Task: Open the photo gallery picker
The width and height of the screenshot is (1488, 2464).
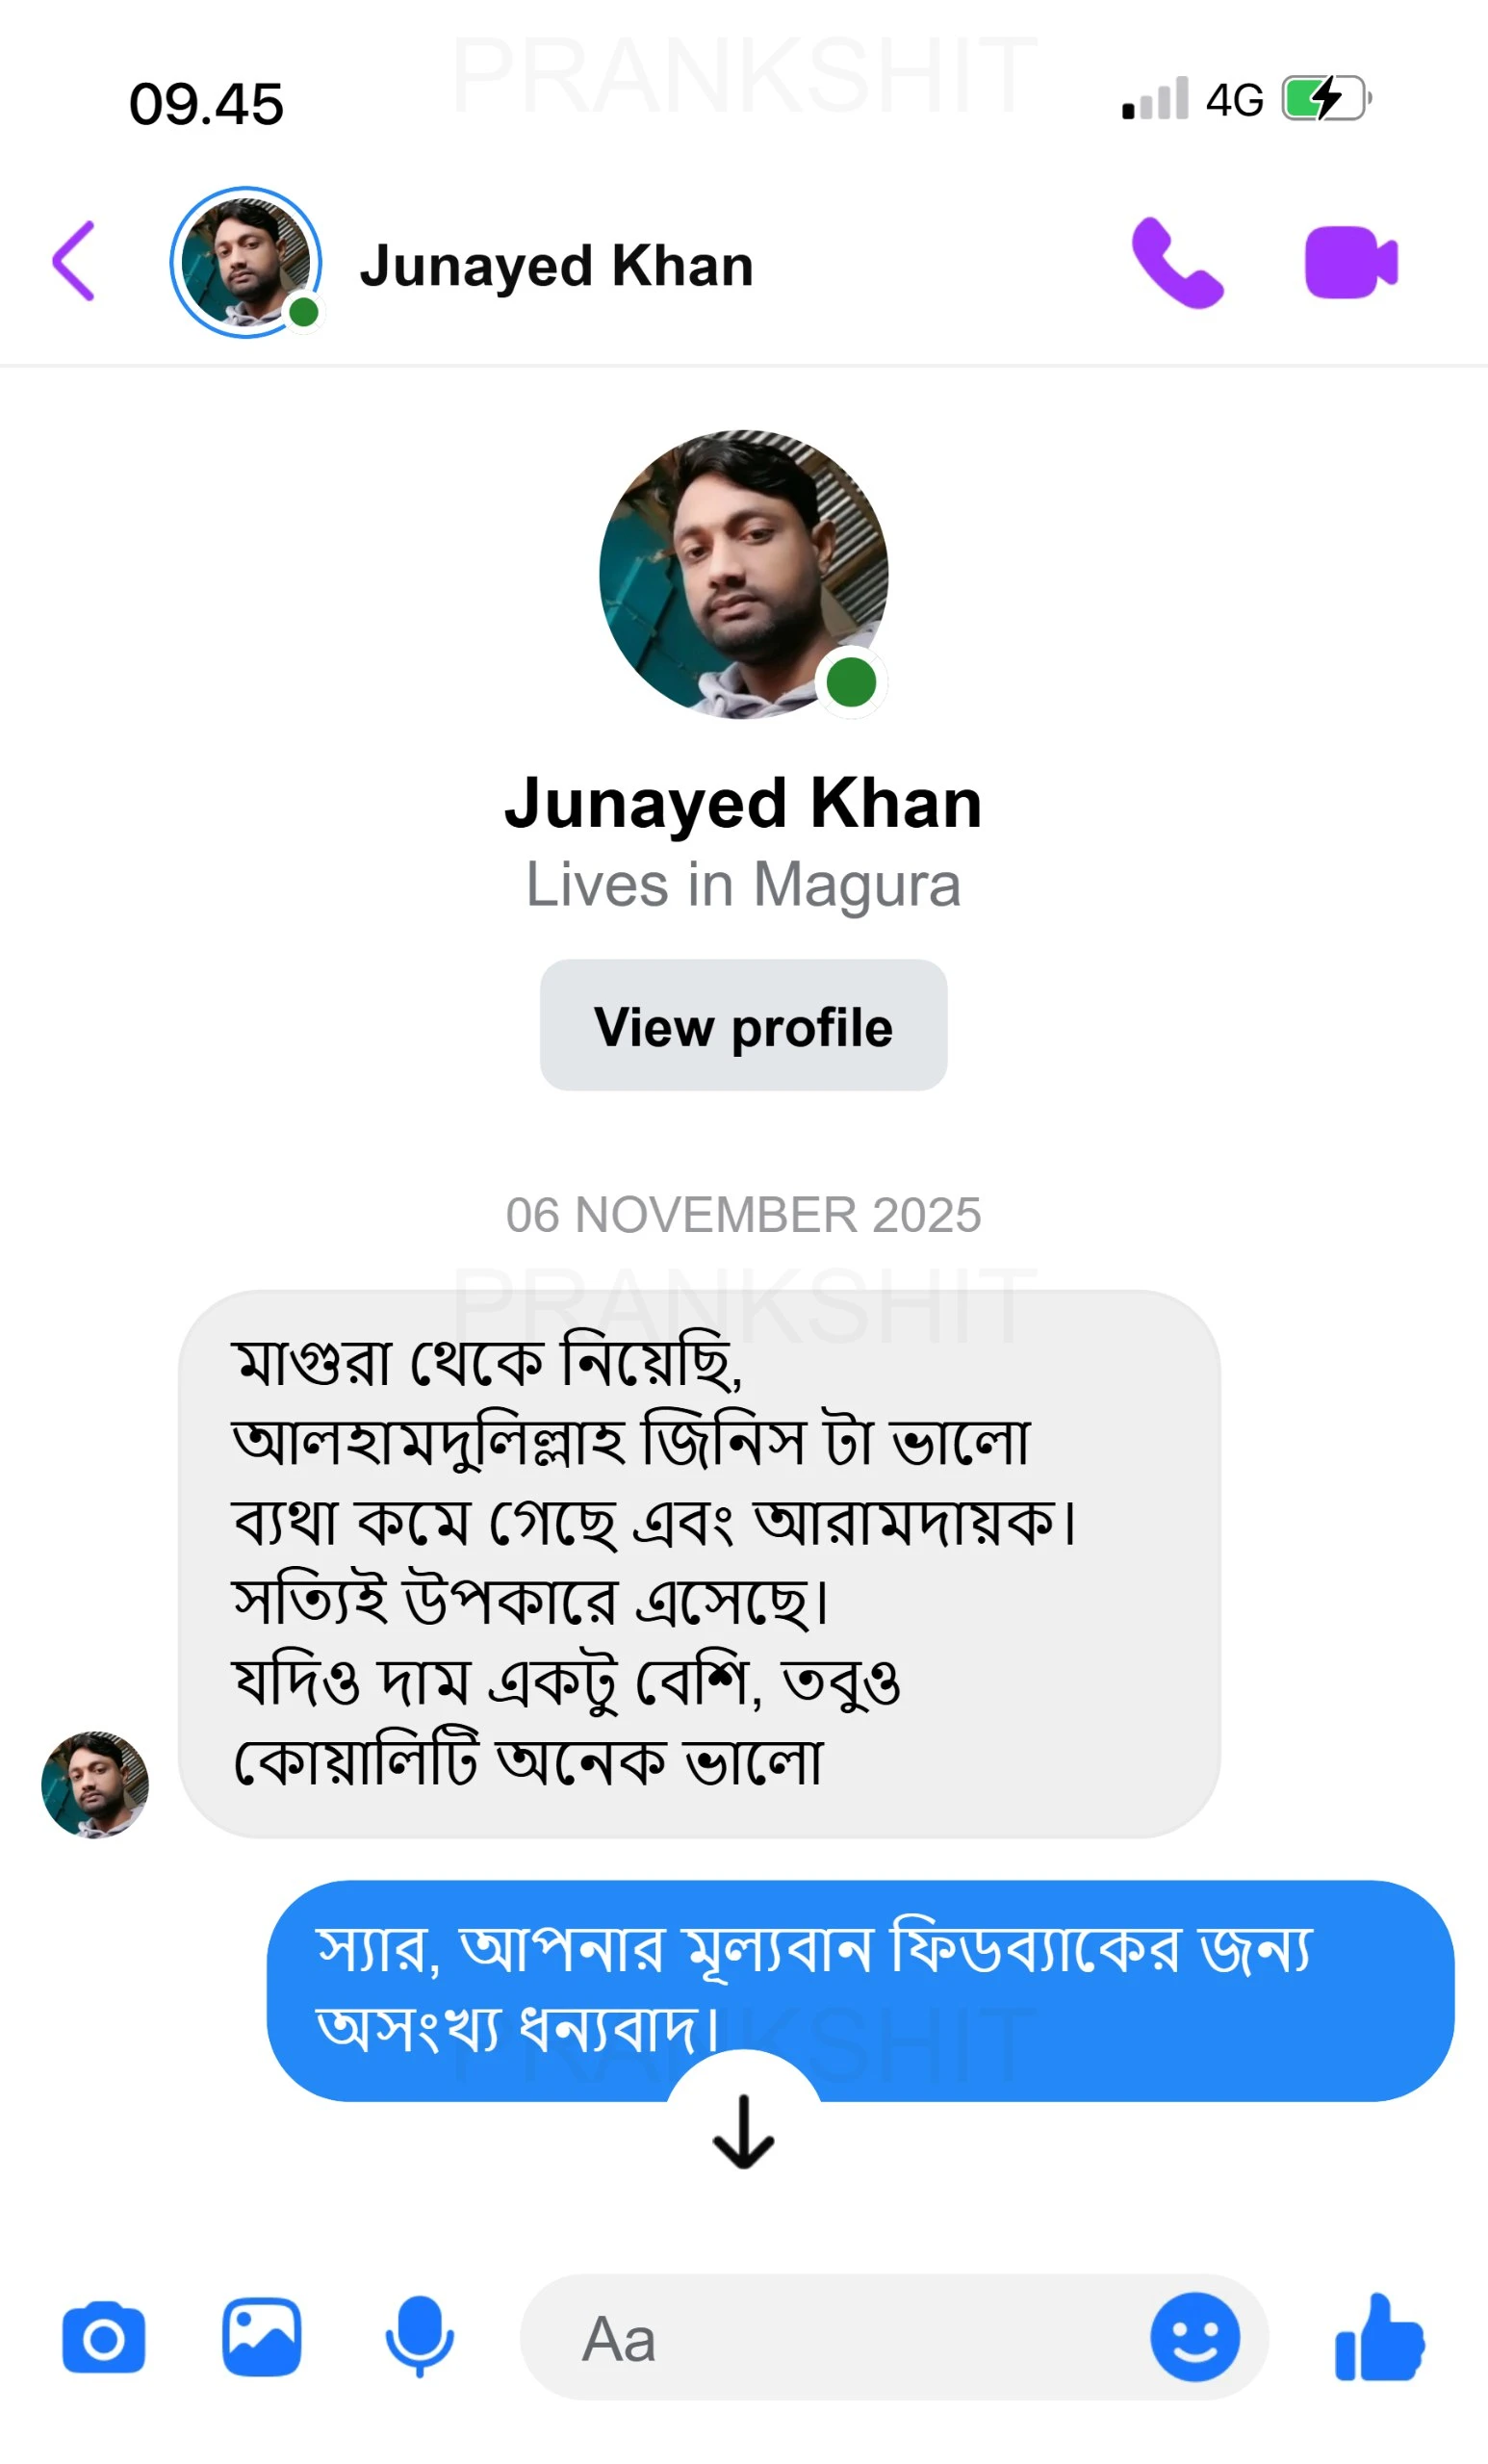Action: click(261, 2338)
